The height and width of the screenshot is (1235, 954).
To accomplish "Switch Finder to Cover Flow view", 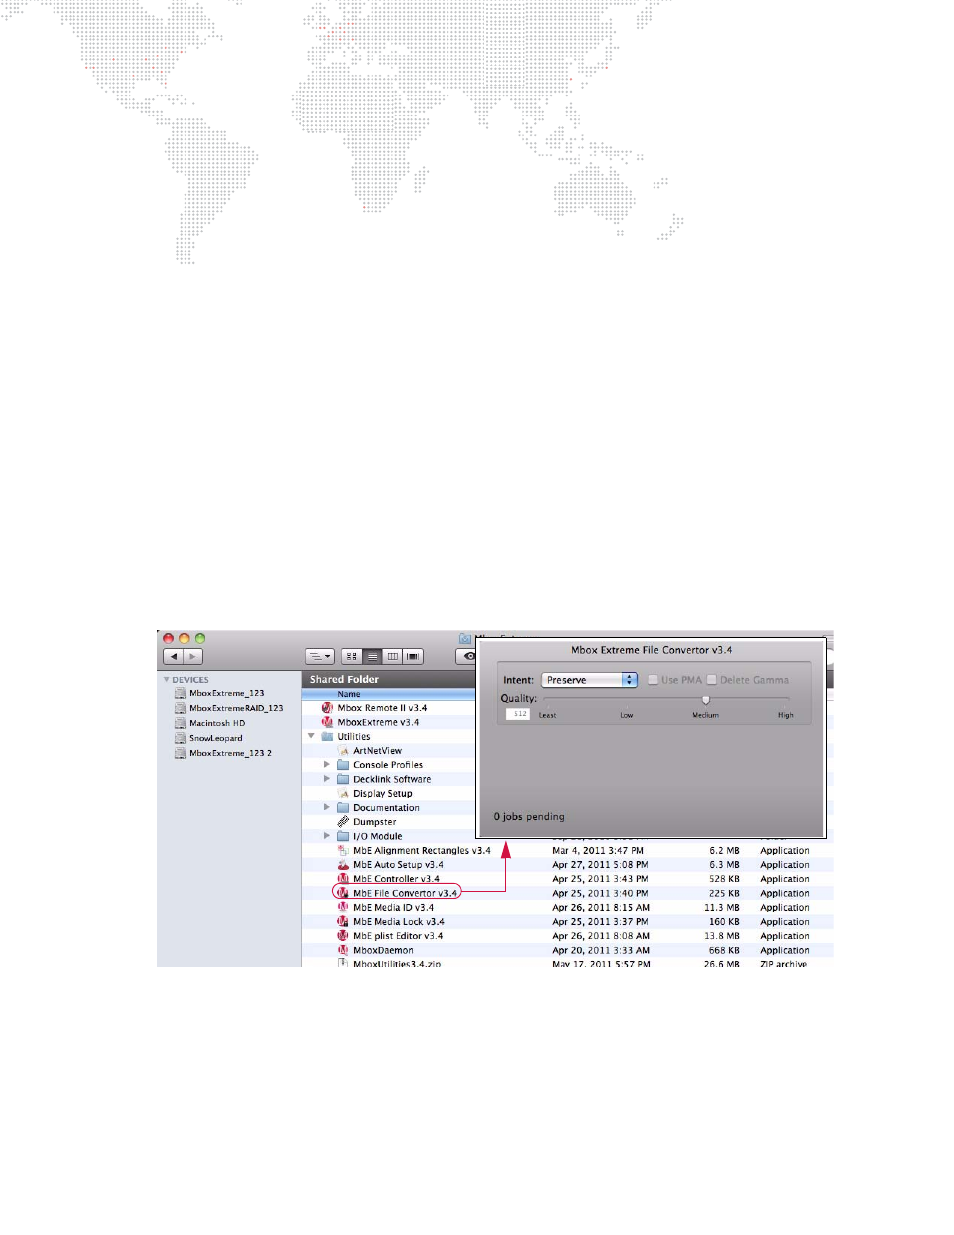I will (413, 657).
